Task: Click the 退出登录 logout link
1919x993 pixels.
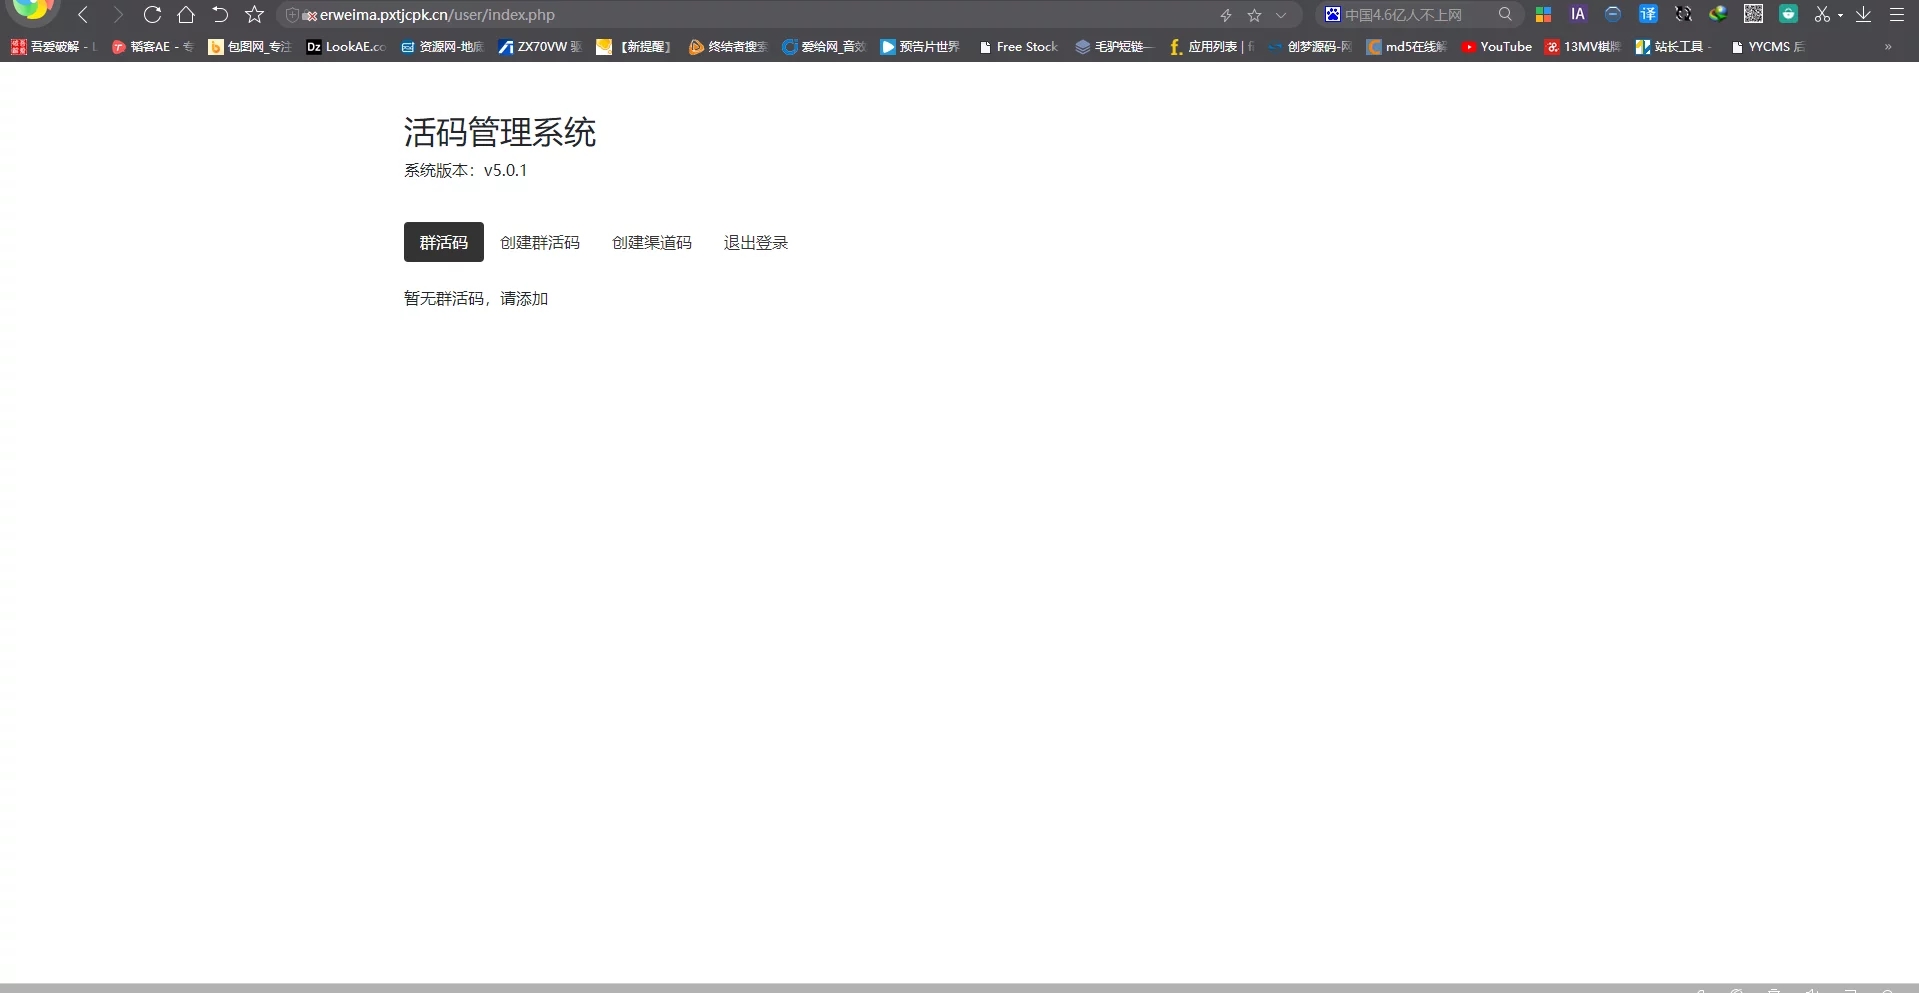Action: (x=755, y=242)
